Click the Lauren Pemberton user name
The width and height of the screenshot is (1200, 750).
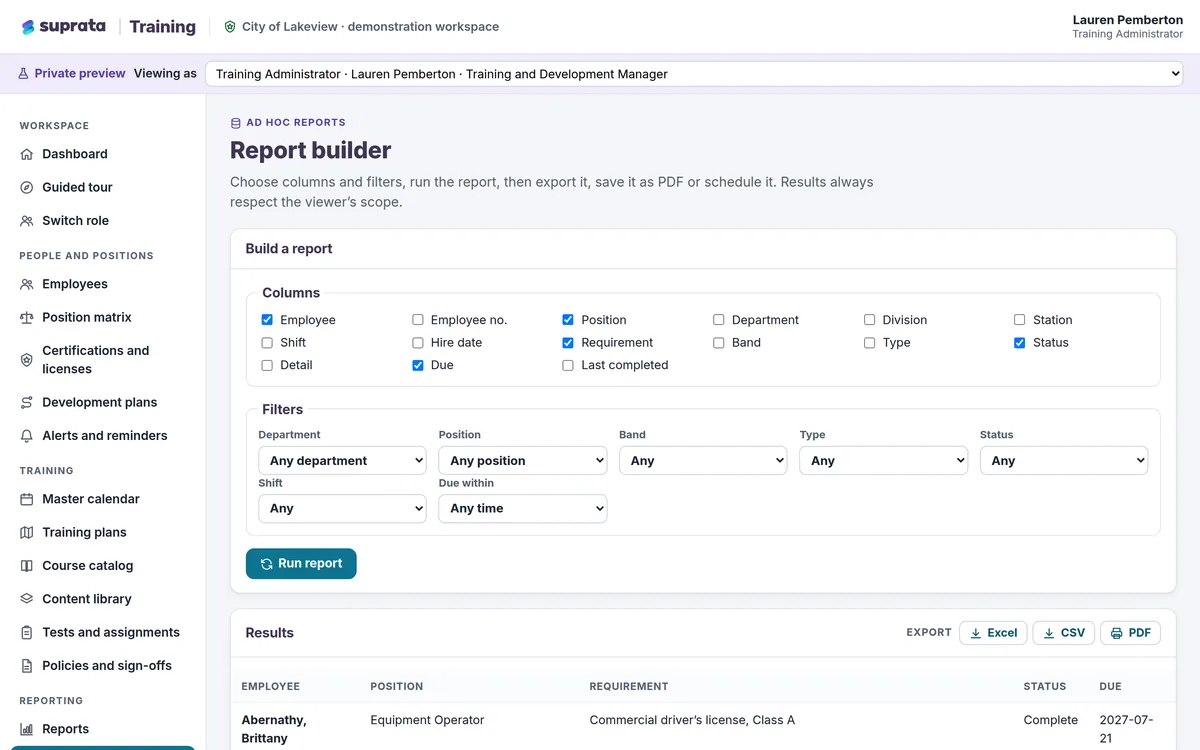(x=1128, y=20)
